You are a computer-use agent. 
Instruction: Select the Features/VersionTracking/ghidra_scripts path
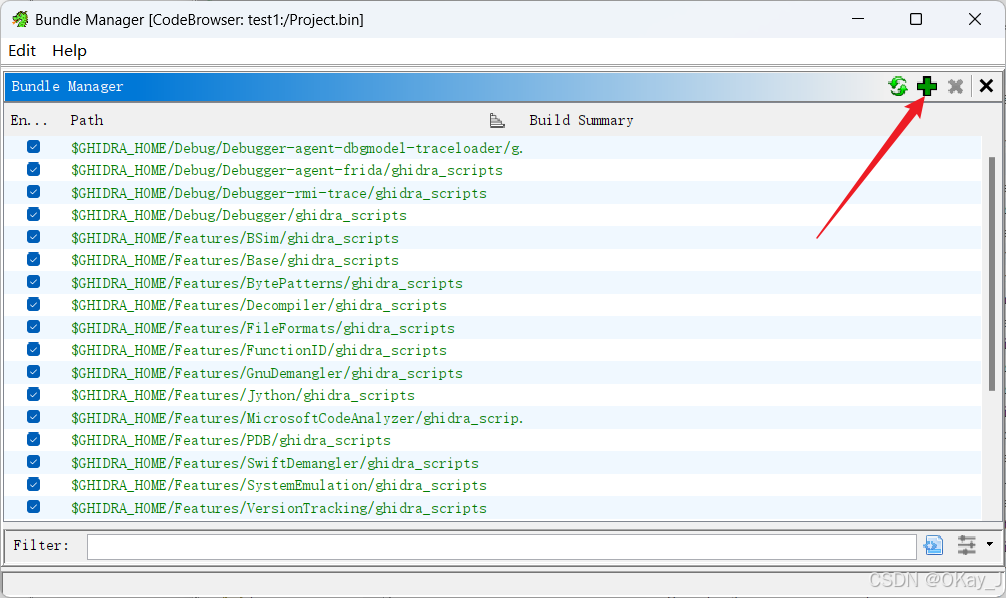pyautogui.click(x=278, y=508)
